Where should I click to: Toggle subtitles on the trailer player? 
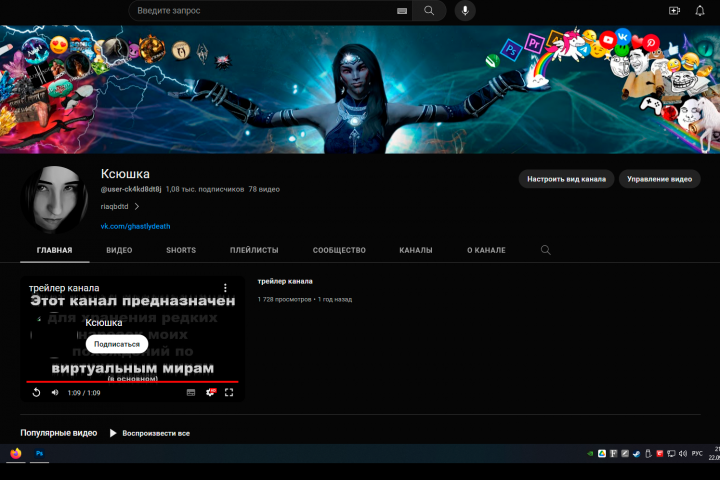point(191,392)
